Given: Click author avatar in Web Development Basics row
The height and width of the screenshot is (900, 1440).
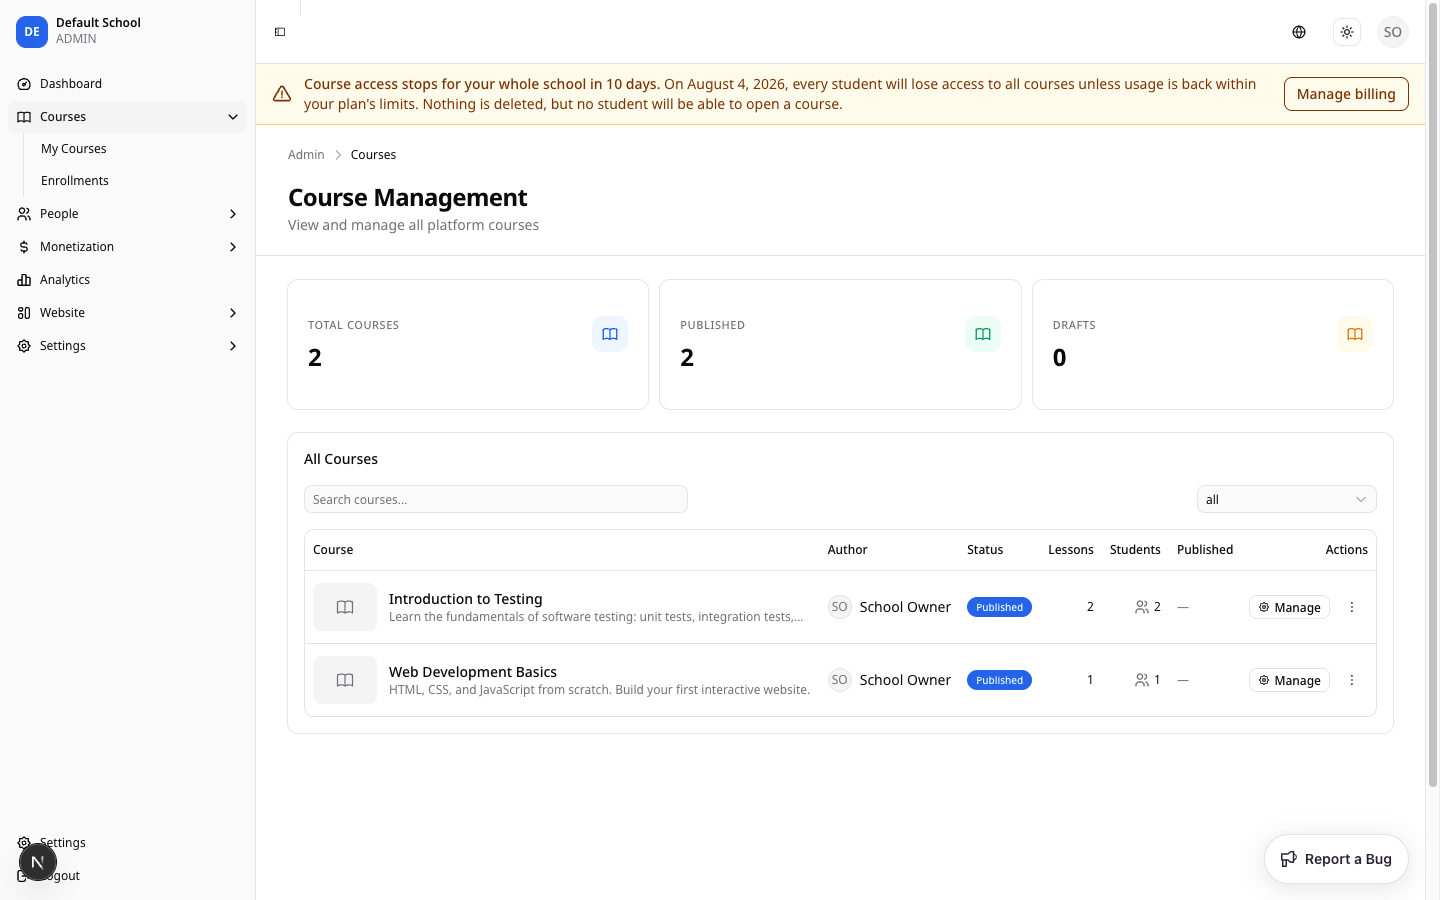Looking at the screenshot, I should click(x=840, y=680).
